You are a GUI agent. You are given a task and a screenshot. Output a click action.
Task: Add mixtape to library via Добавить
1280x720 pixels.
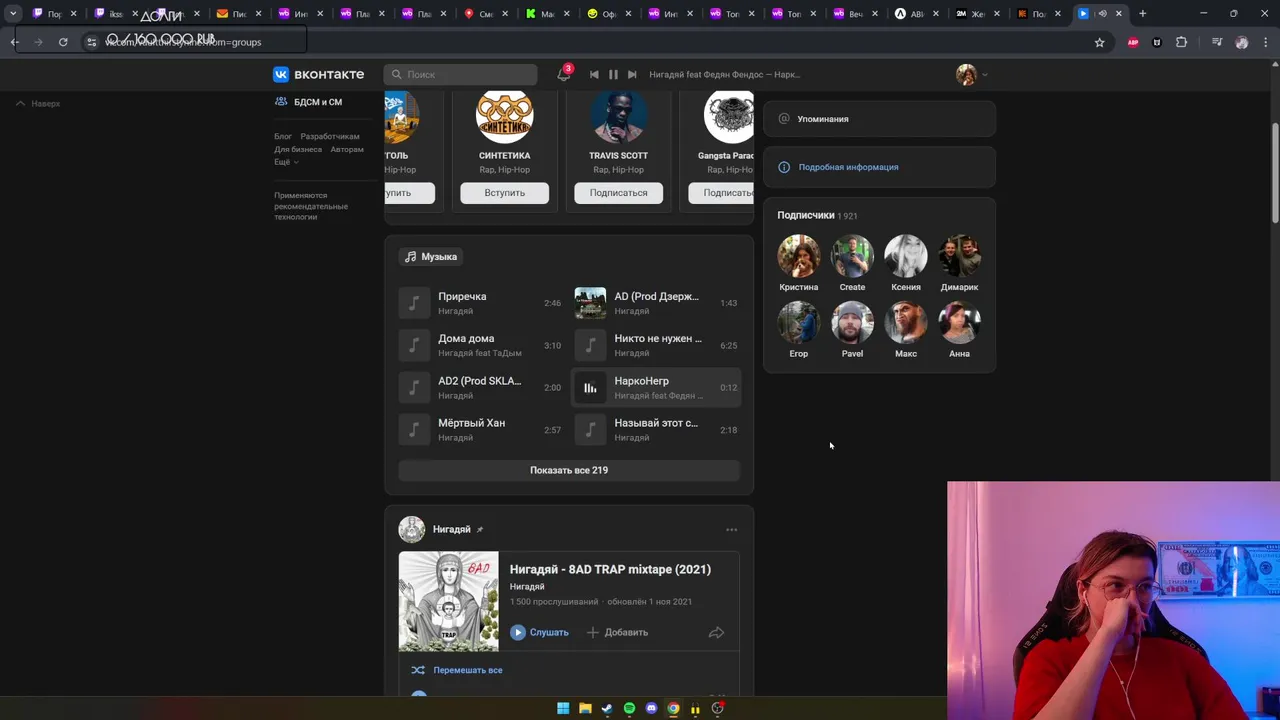click(617, 632)
